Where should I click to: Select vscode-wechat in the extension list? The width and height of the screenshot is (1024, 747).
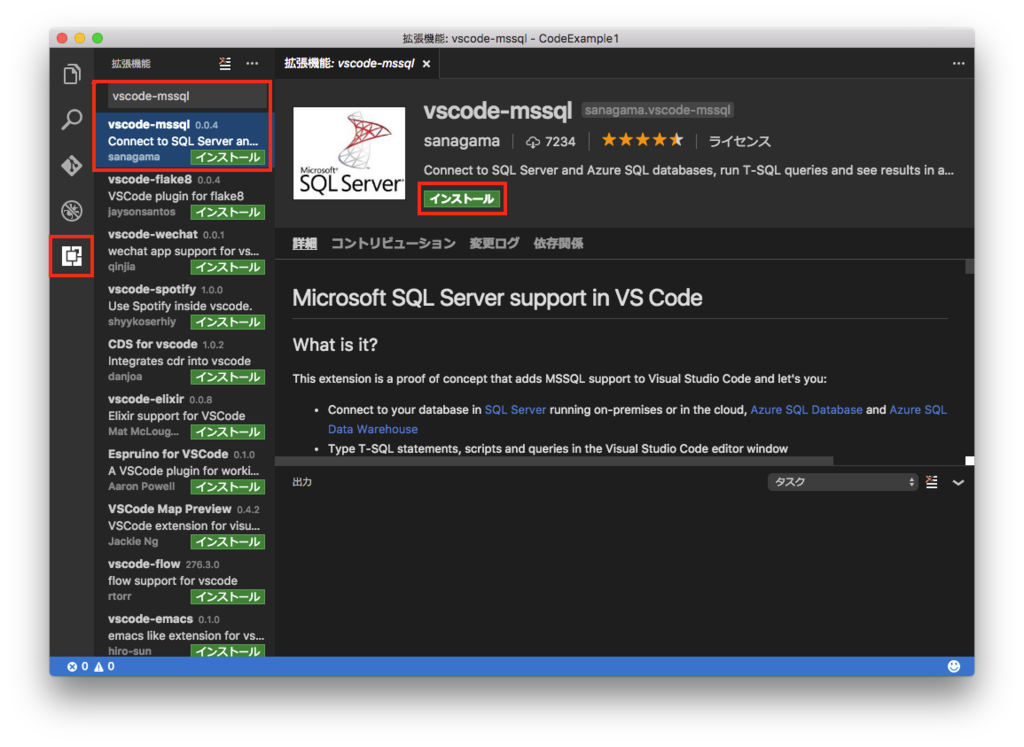point(185,250)
